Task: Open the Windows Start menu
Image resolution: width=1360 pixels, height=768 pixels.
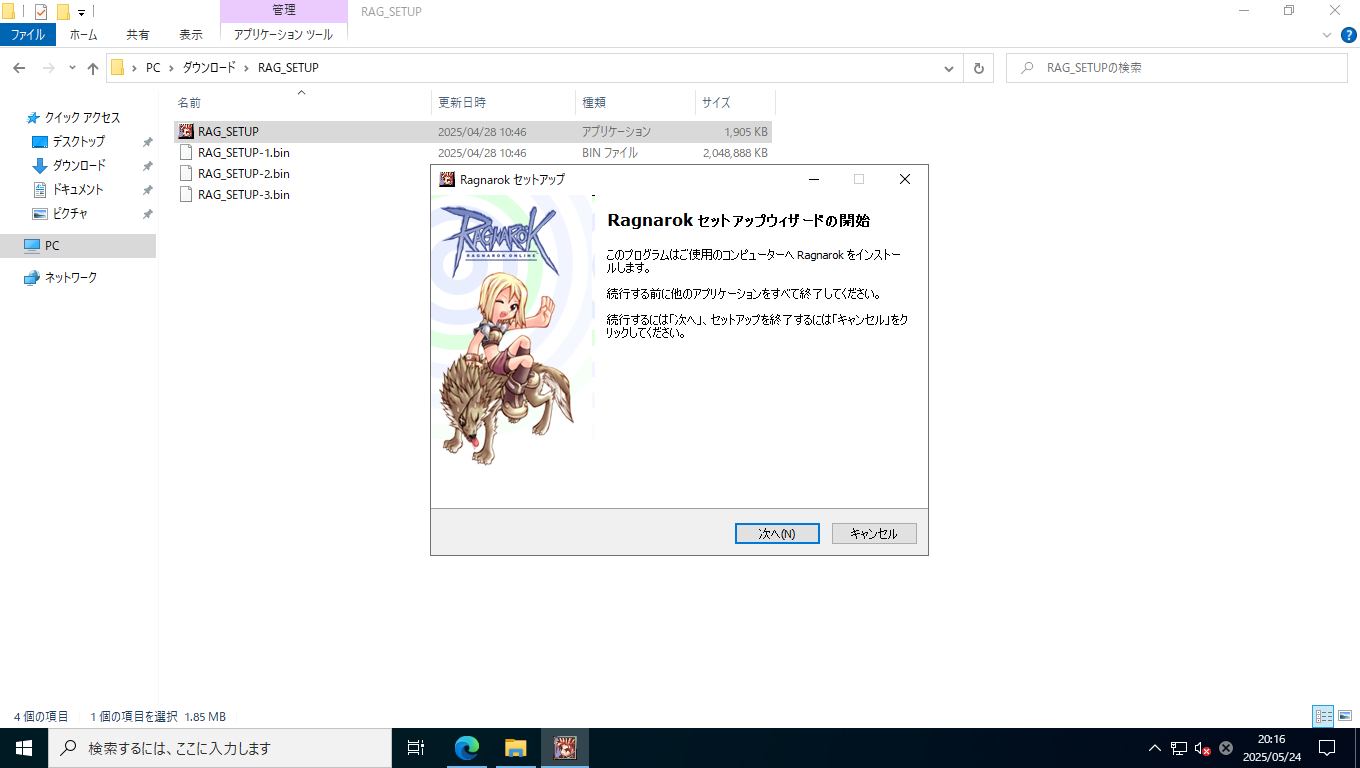Action: coord(24,748)
